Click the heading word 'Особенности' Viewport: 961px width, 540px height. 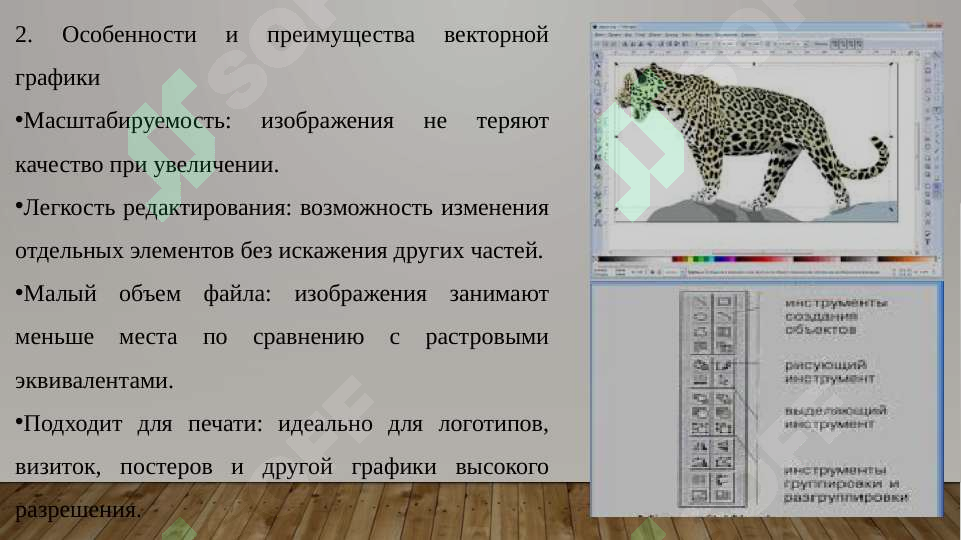click(129, 35)
